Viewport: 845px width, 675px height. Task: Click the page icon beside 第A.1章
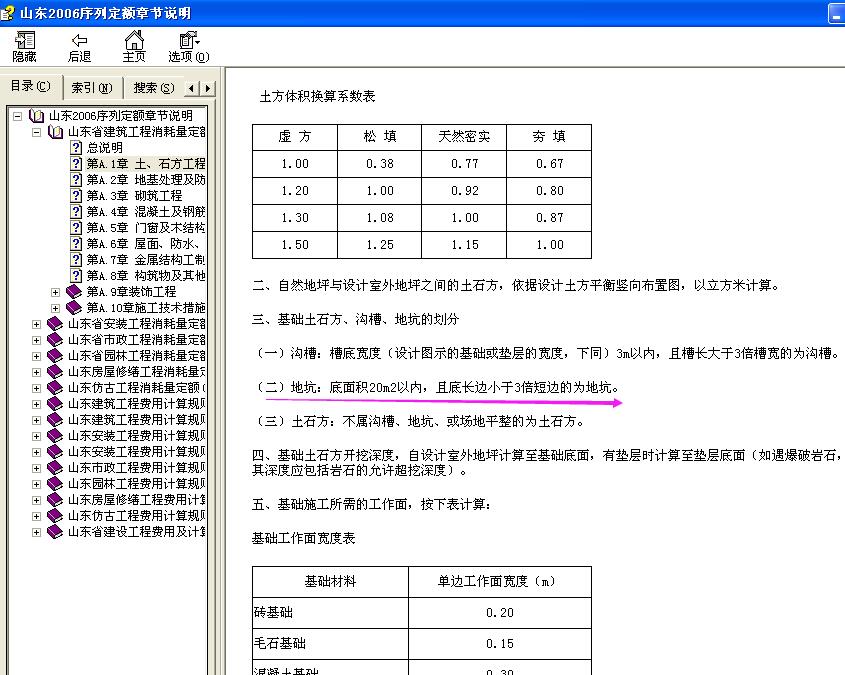[x=77, y=164]
